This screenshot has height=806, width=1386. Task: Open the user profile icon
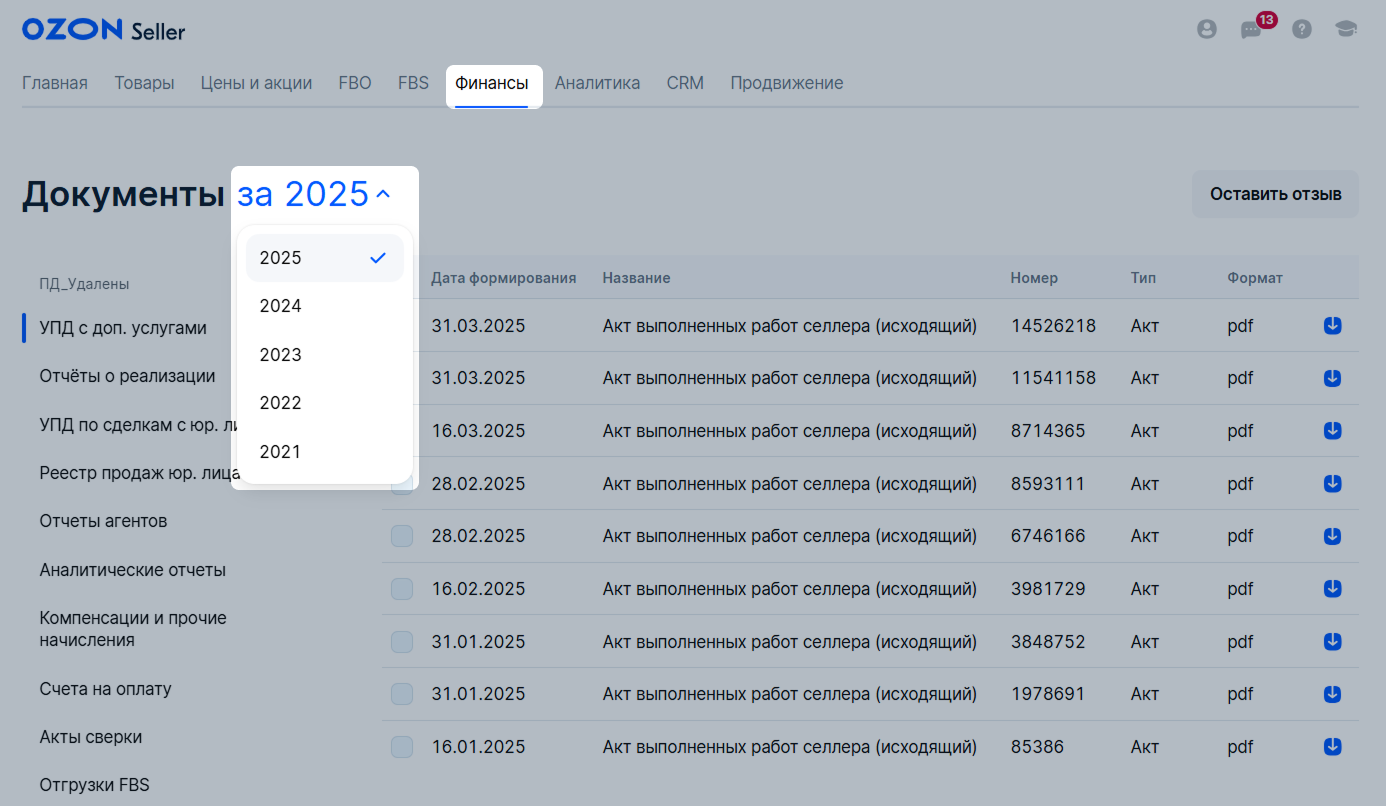[1207, 29]
